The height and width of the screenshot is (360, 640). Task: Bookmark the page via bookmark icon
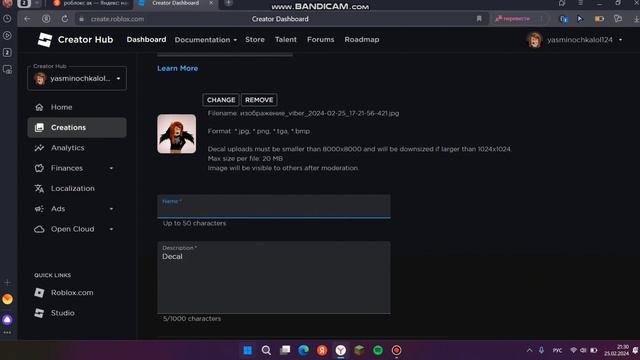479,19
